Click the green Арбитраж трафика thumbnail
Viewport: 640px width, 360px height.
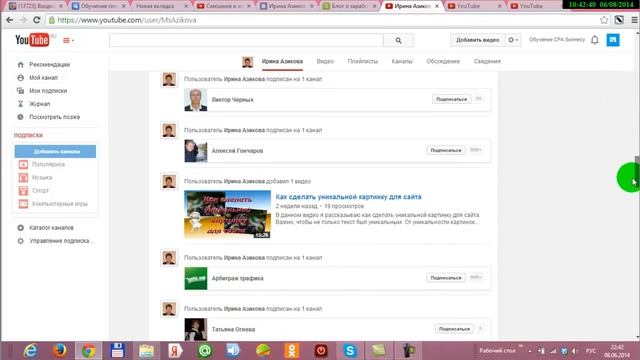pos(196,278)
